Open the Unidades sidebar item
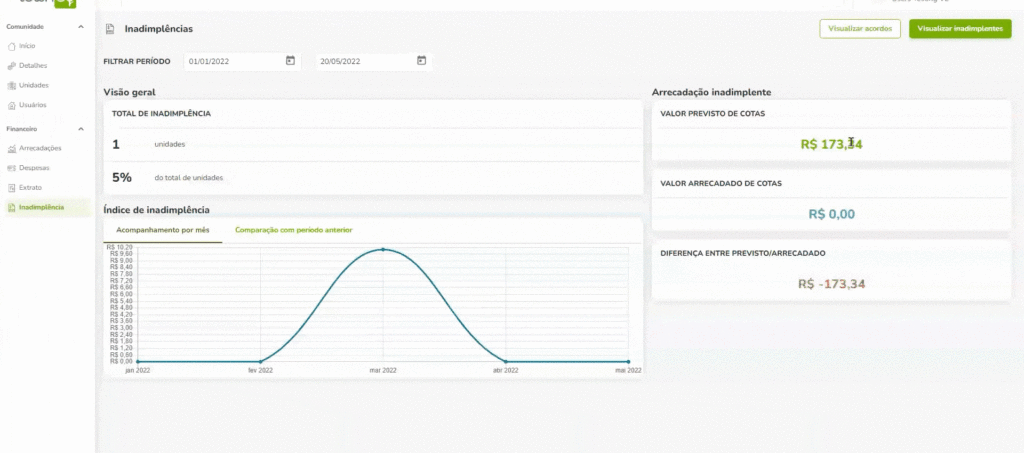 point(33,85)
